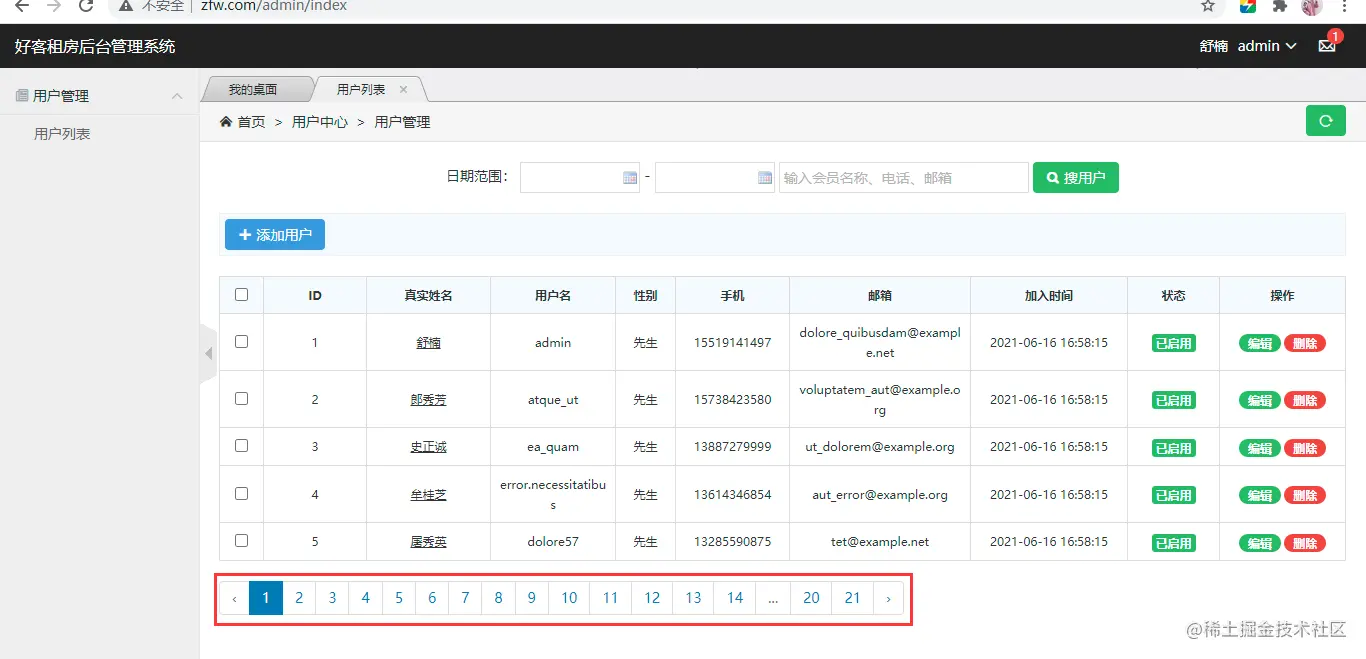This screenshot has height=659, width=1366.
Task: Open the user name link 舒楠 in the table
Action: coord(428,342)
